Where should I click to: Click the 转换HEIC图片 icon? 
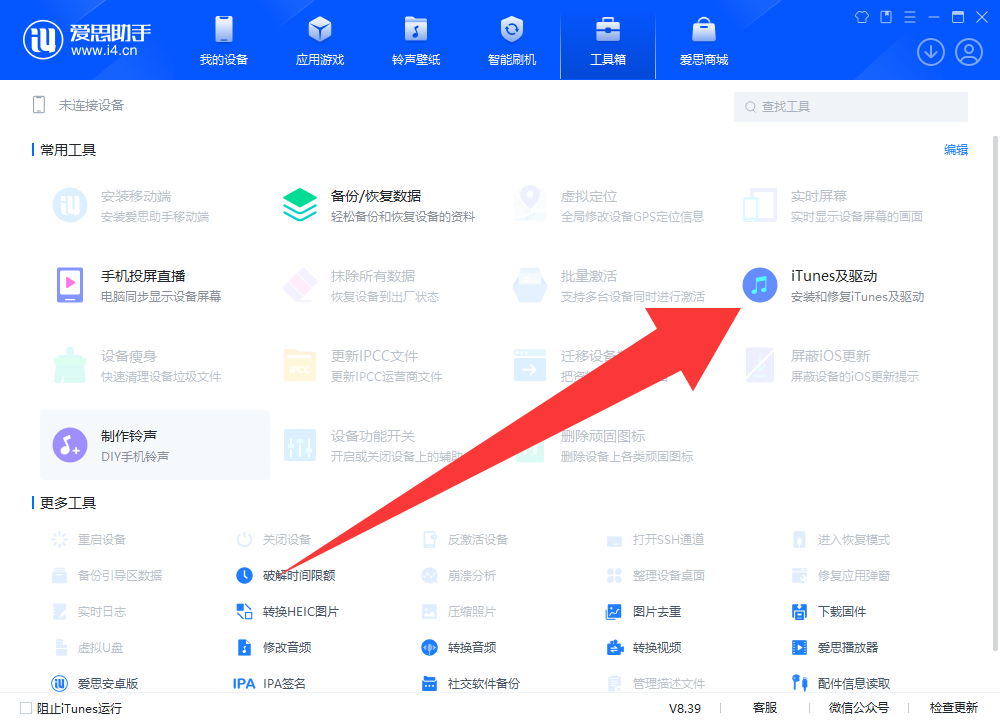244,611
